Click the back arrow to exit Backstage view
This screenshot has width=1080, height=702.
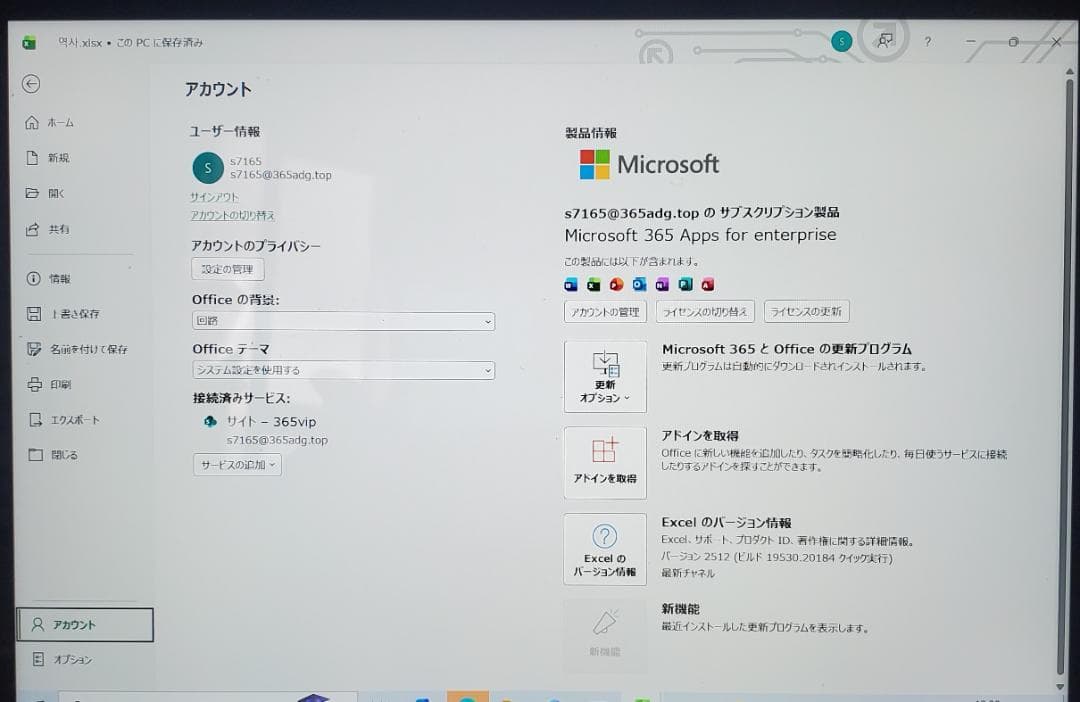31,84
